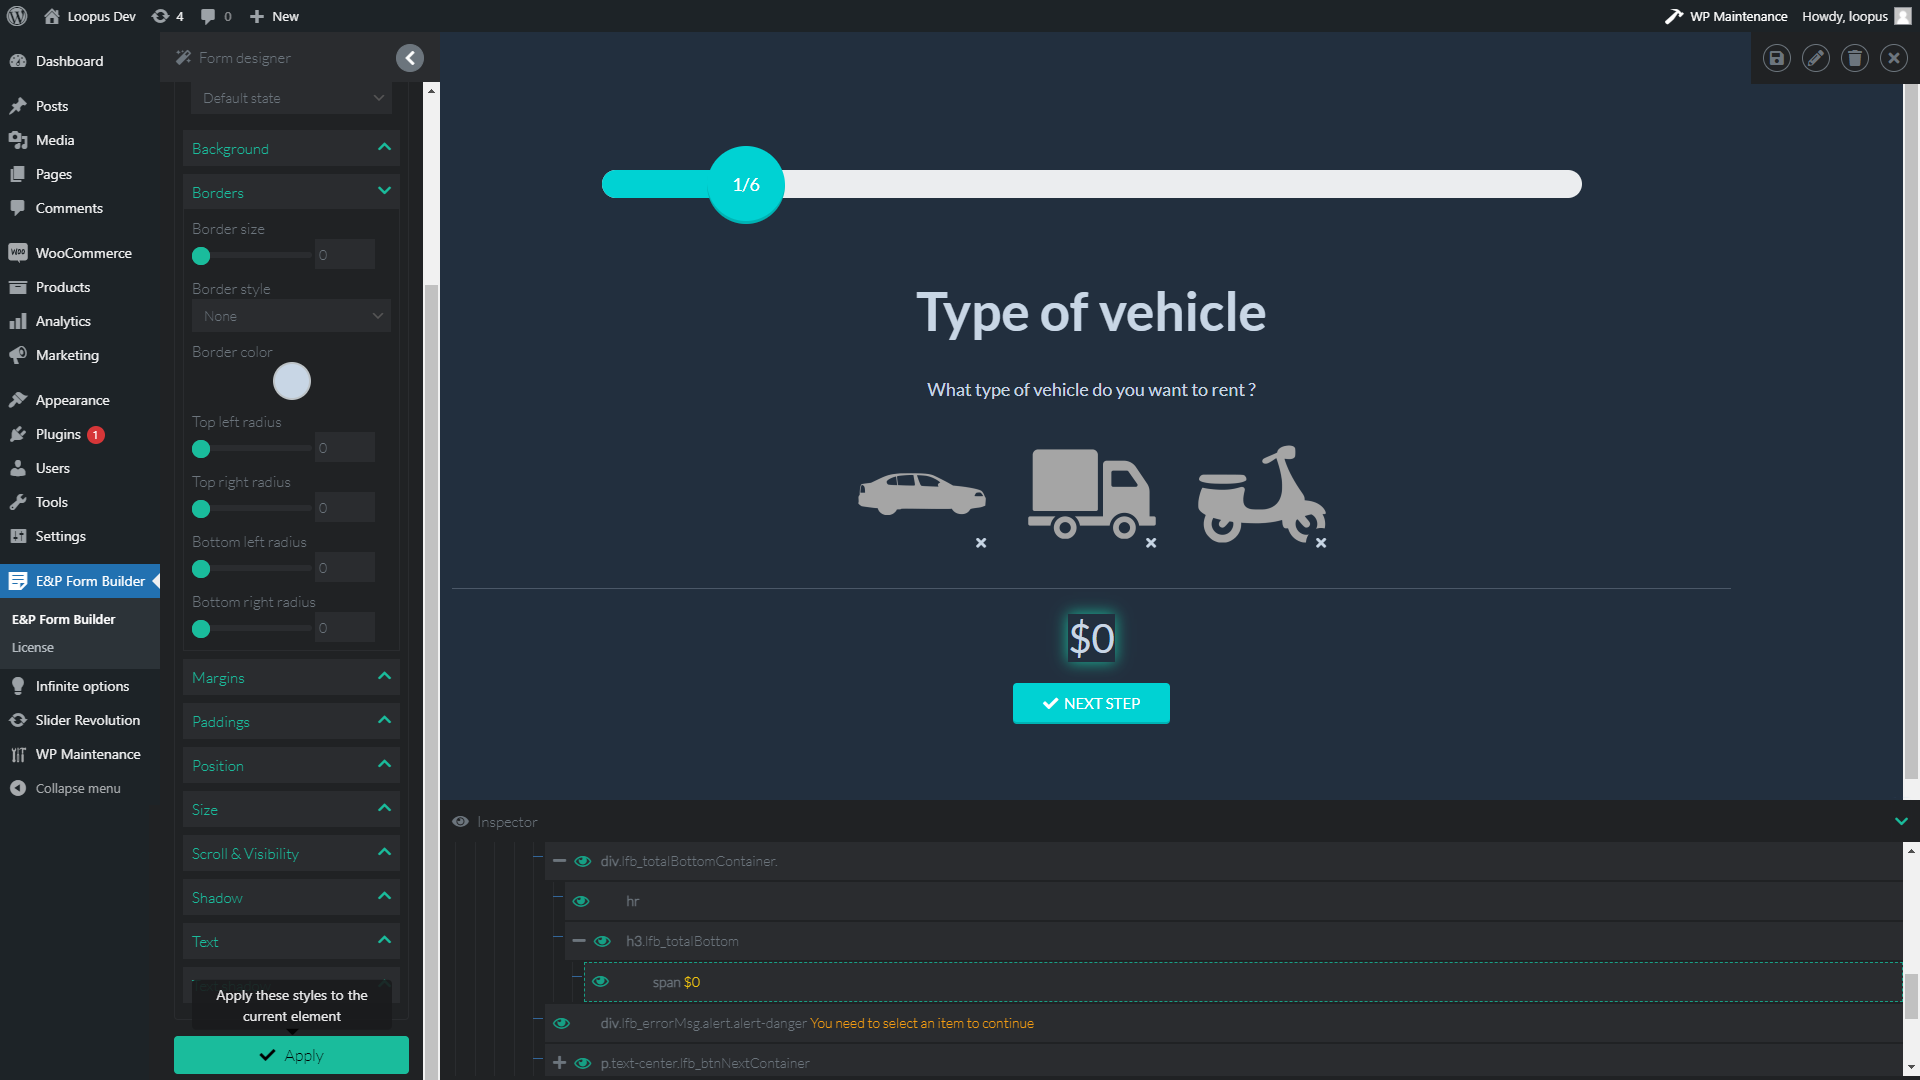Screen dimensions: 1920x1080
Task: Click the trash delete icon at top right
Action: (1854, 58)
